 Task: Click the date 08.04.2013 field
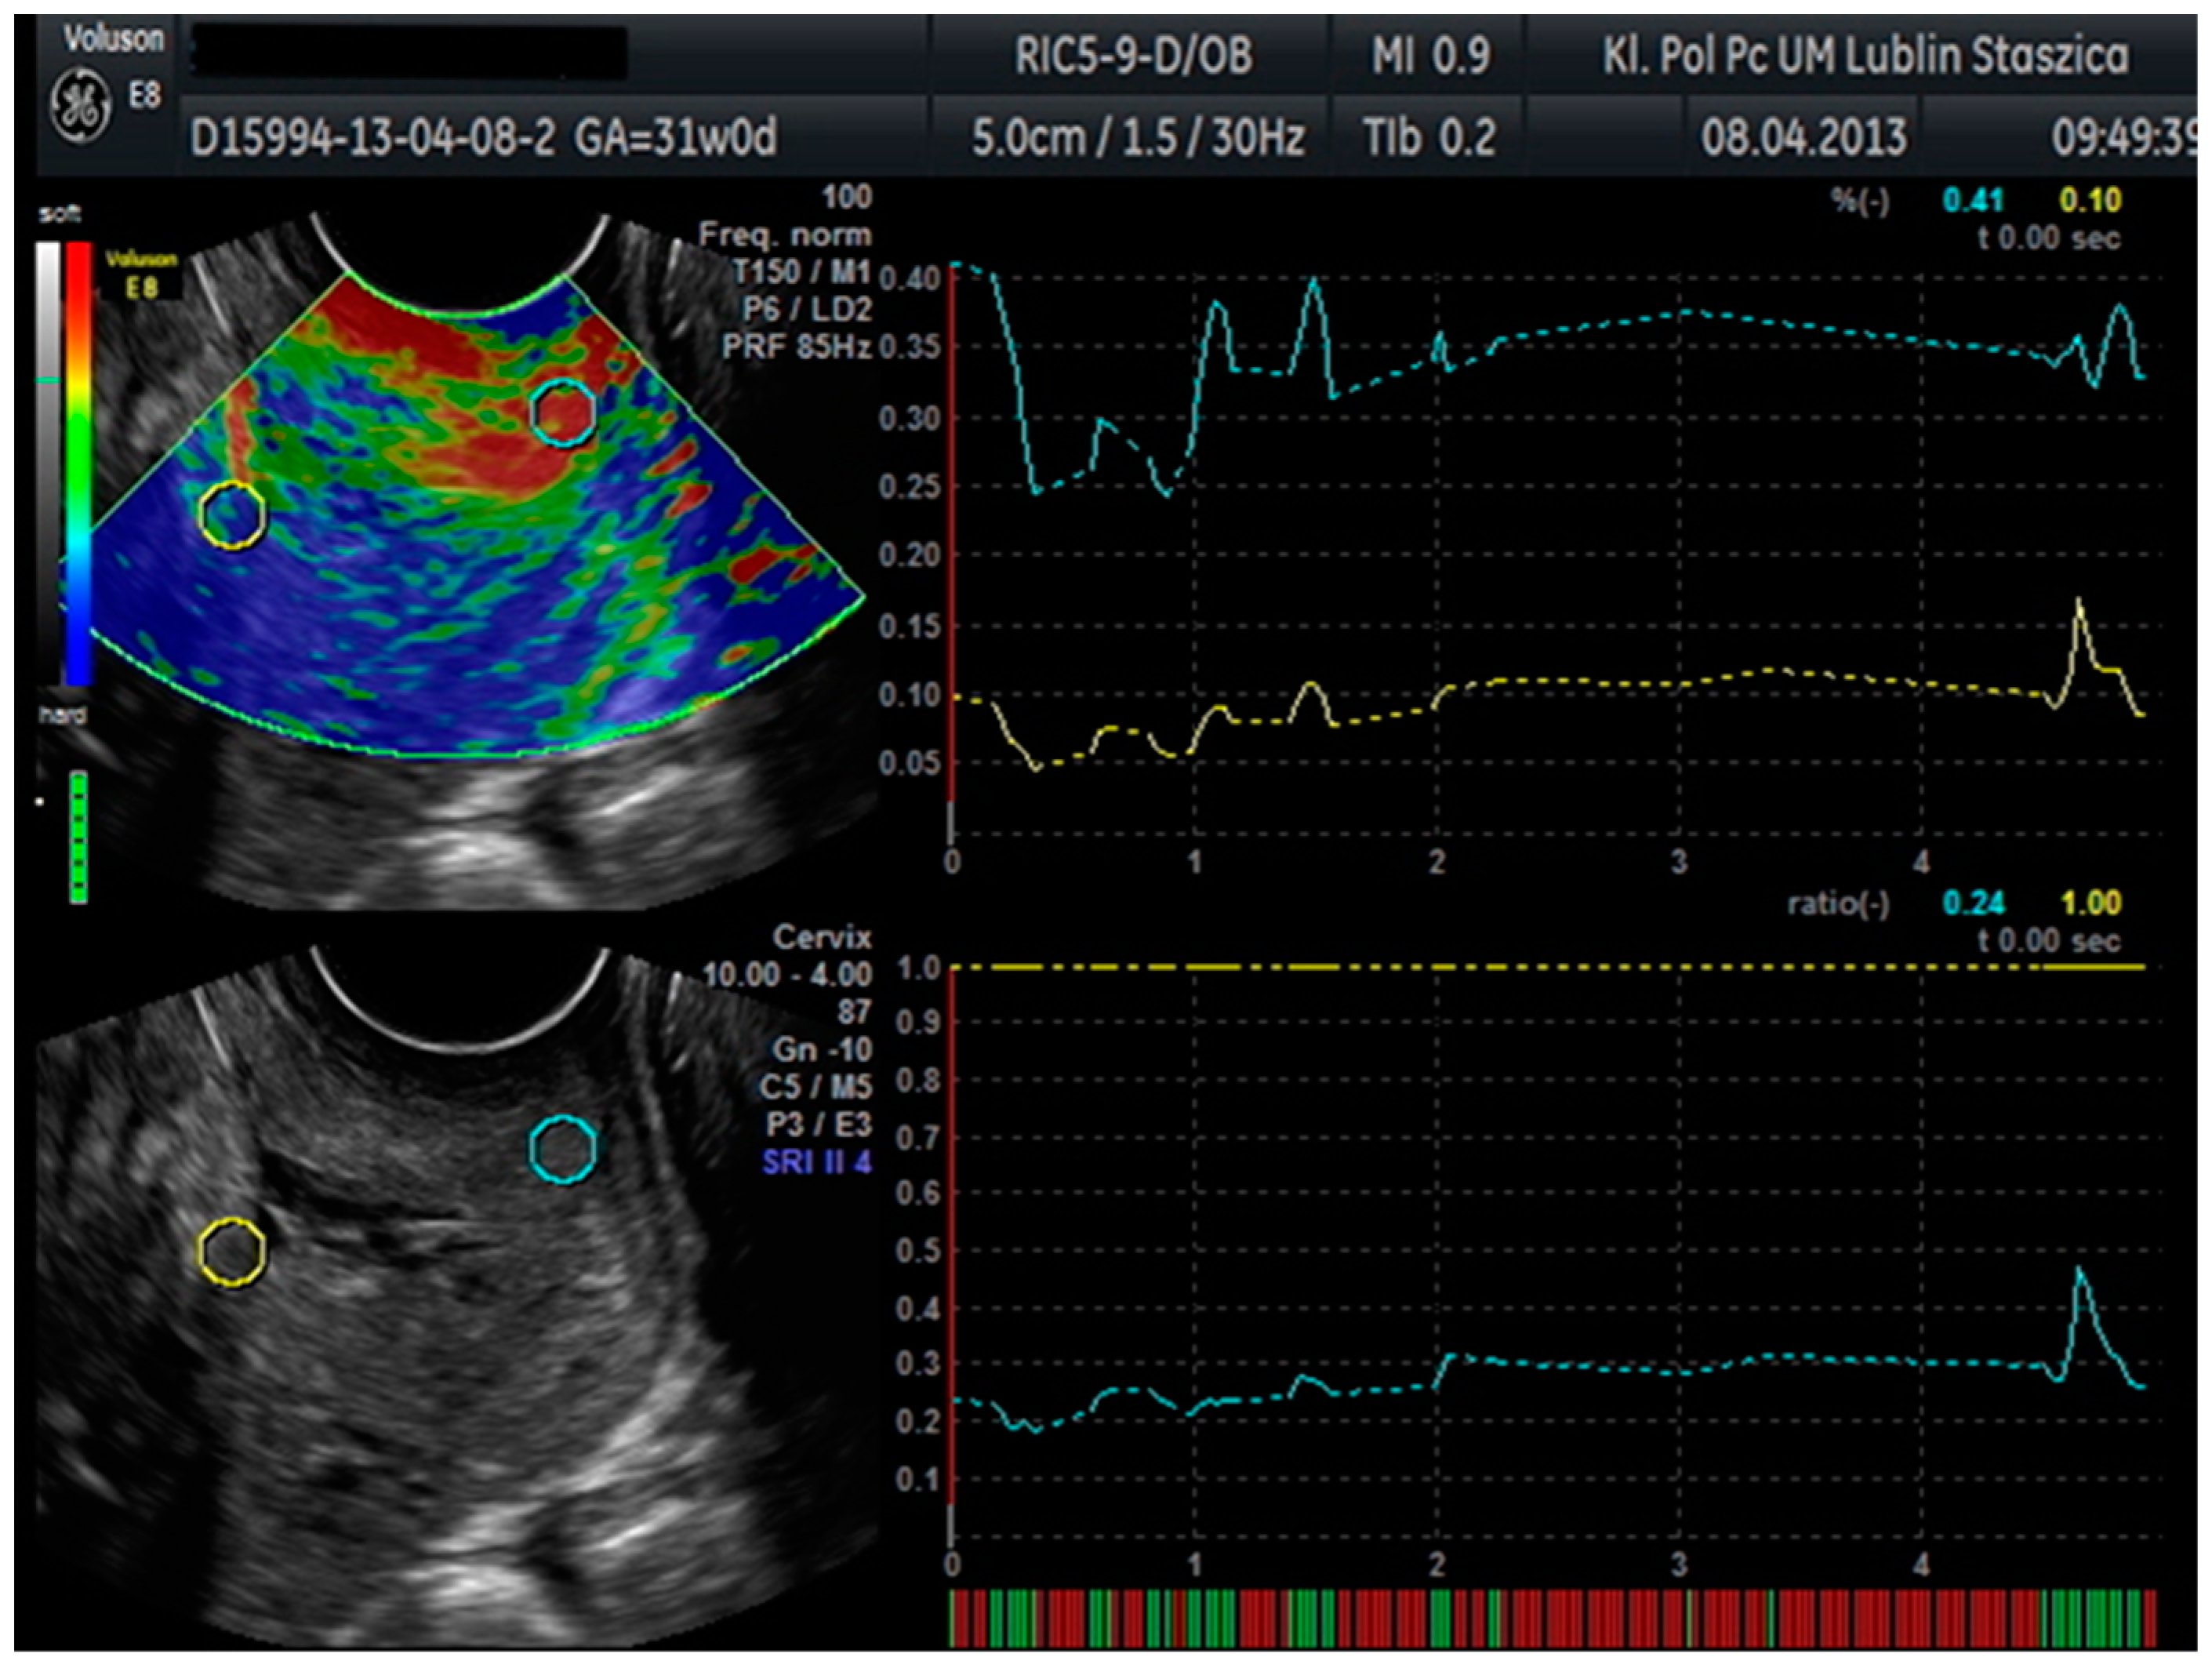point(1803,137)
